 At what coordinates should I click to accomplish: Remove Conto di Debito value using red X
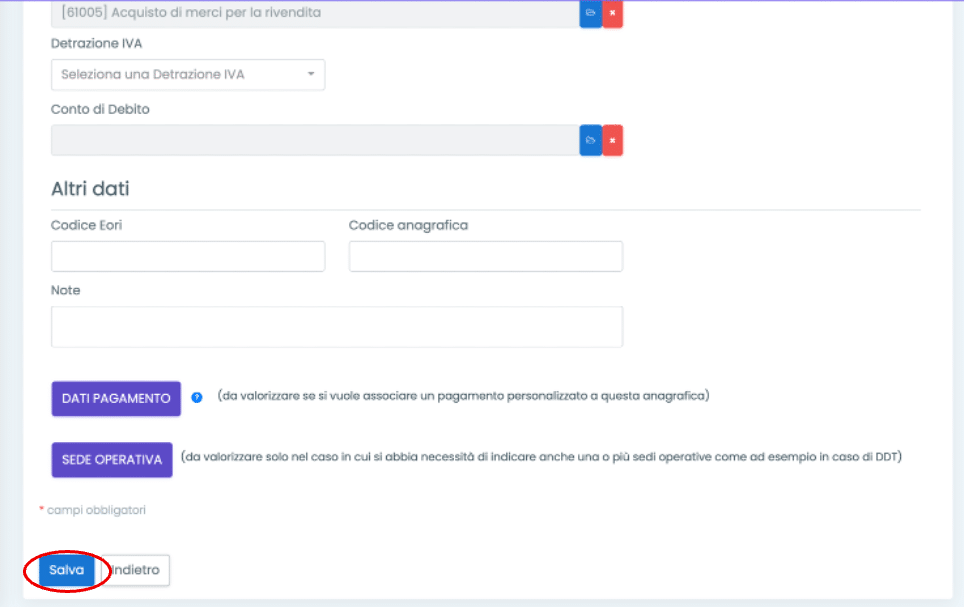[x=612, y=140]
